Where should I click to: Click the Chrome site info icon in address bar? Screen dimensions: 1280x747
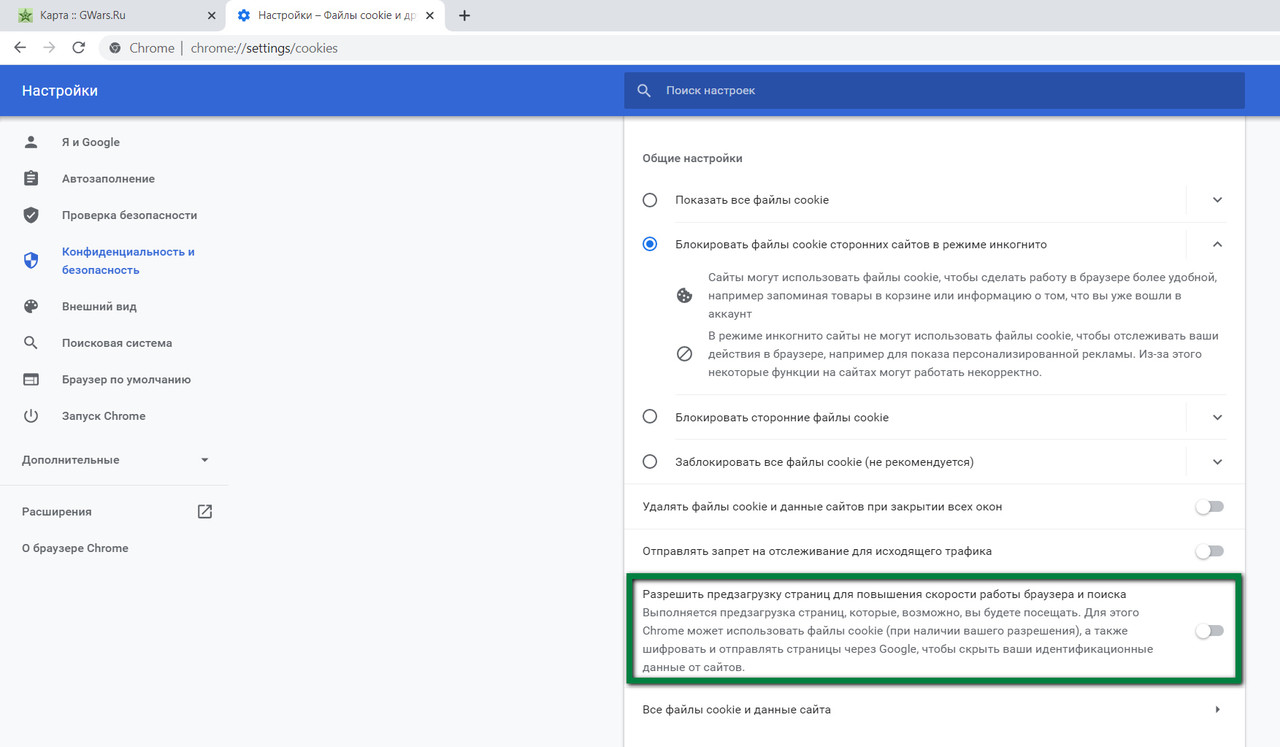pyautogui.click(x=115, y=48)
